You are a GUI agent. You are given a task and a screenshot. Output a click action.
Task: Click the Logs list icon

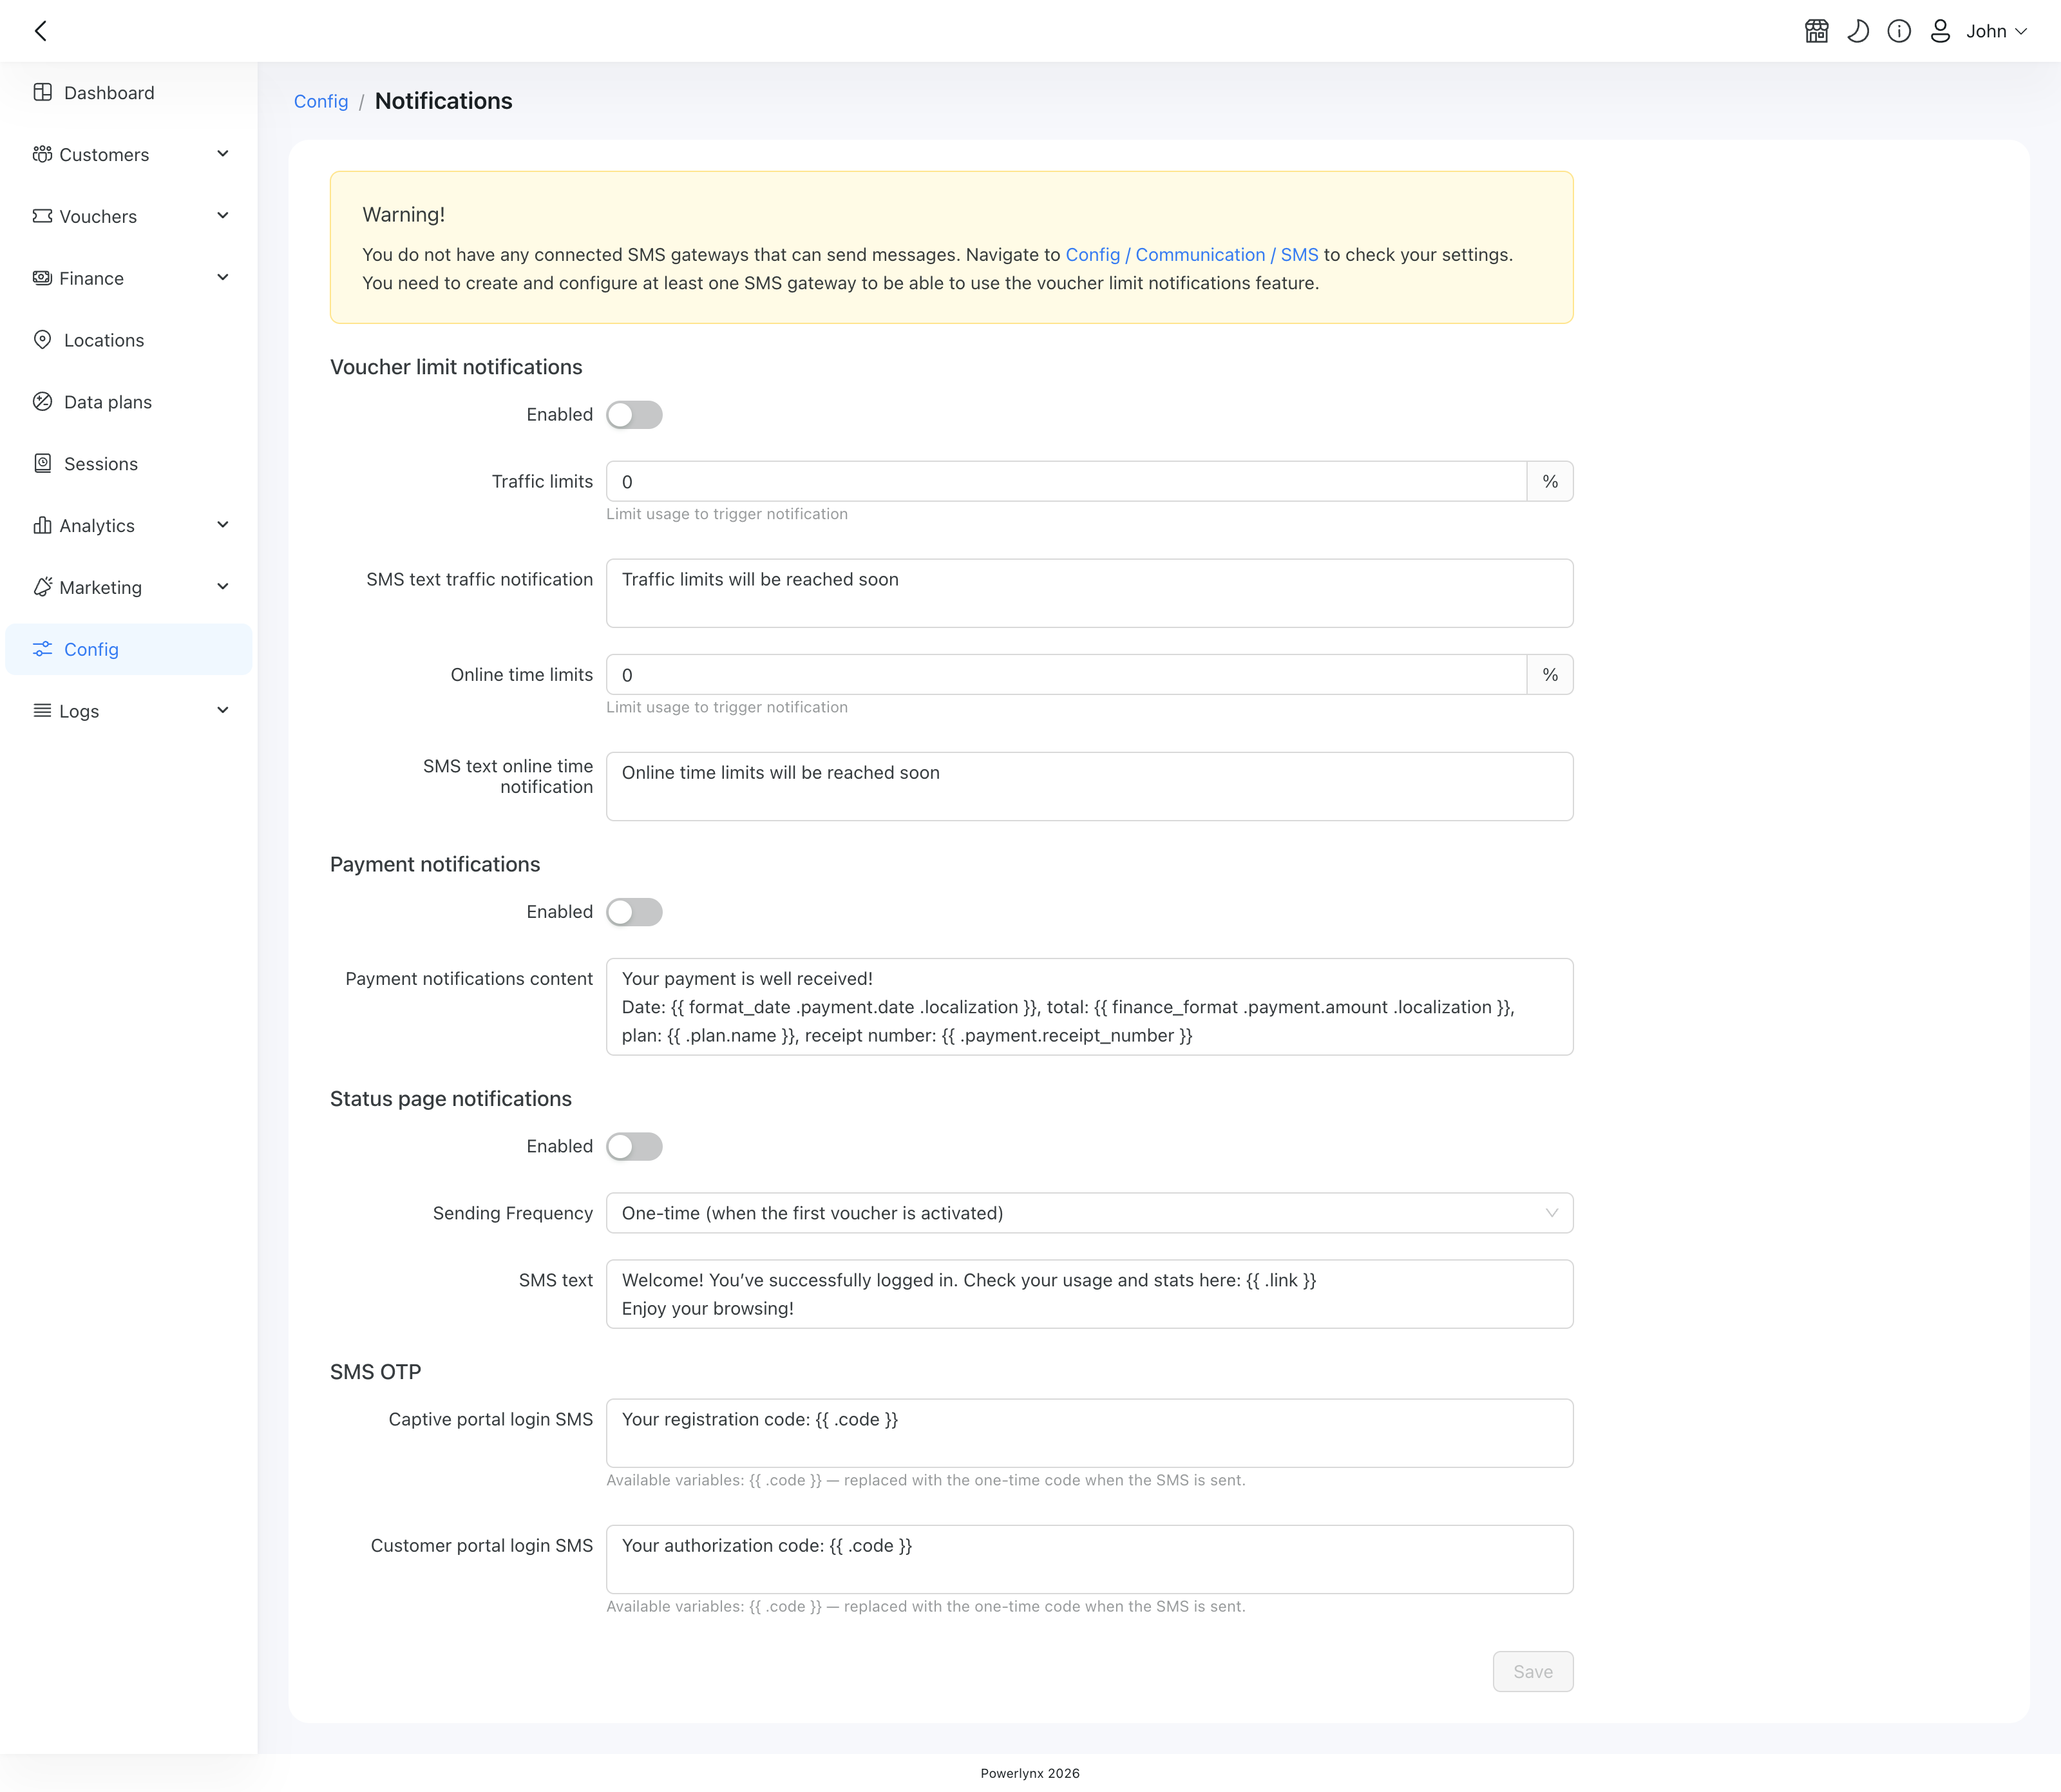(x=43, y=711)
